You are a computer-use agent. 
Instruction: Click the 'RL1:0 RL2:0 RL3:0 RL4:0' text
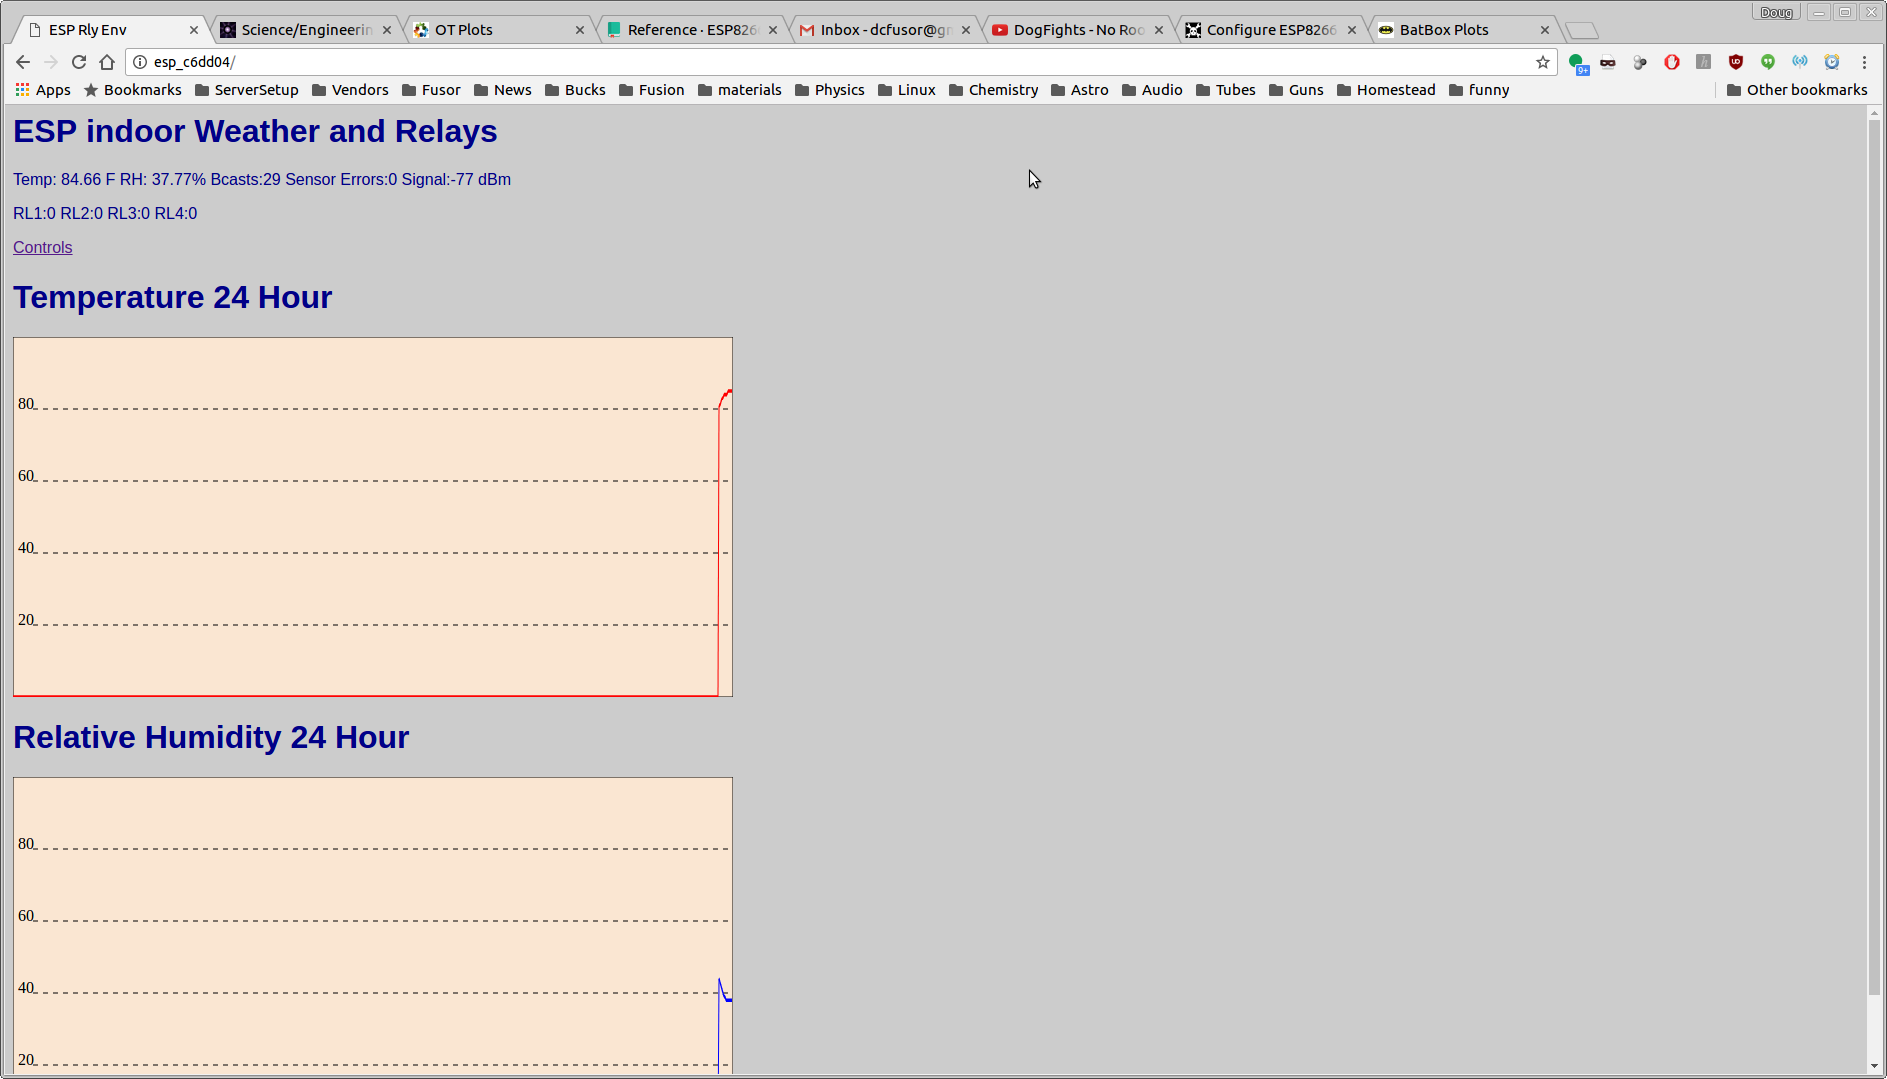click(x=105, y=213)
